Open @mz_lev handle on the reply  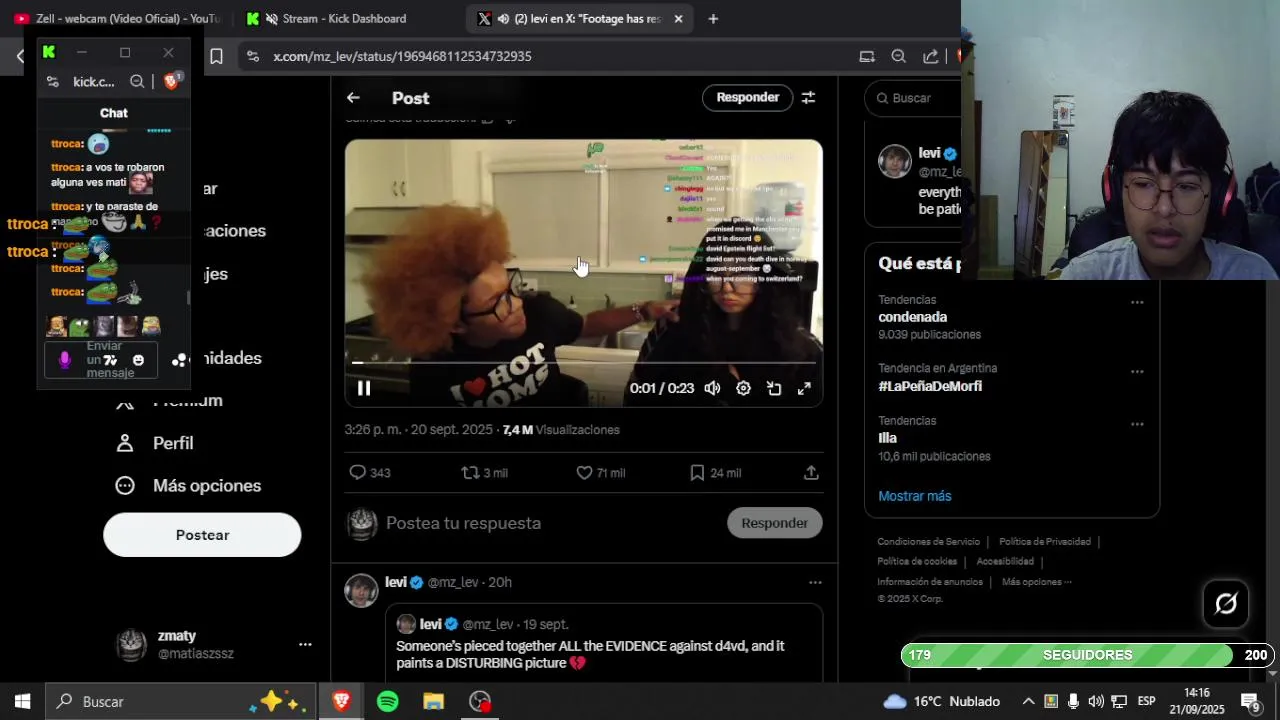point(453,582)
